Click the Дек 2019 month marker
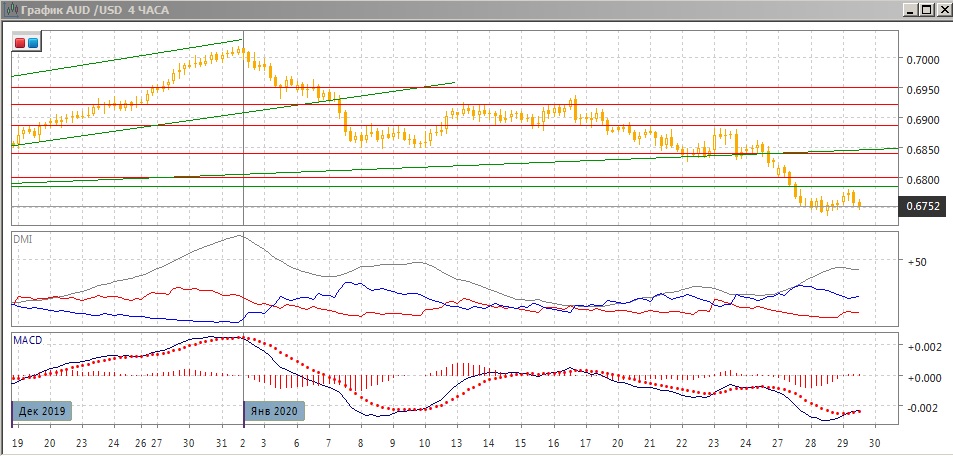 point(44,411)
